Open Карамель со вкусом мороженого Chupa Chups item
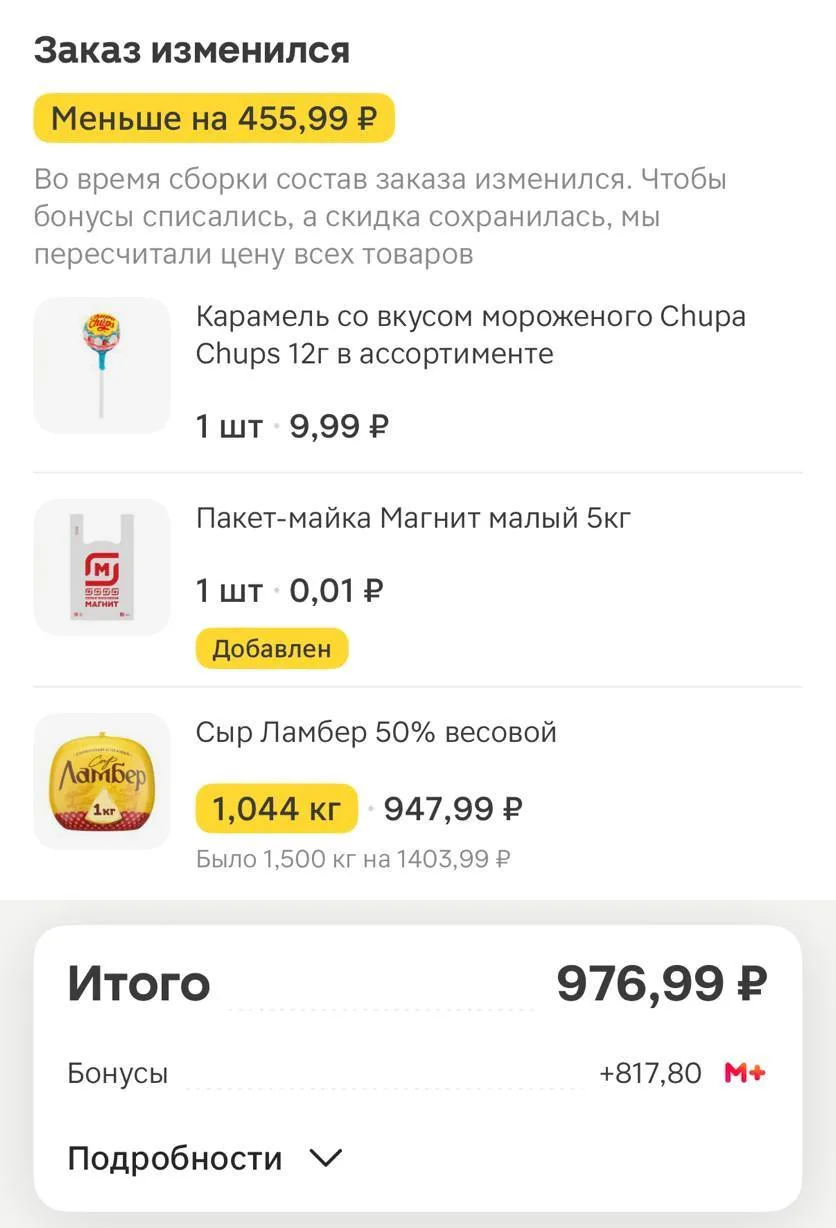 point(470,335)
